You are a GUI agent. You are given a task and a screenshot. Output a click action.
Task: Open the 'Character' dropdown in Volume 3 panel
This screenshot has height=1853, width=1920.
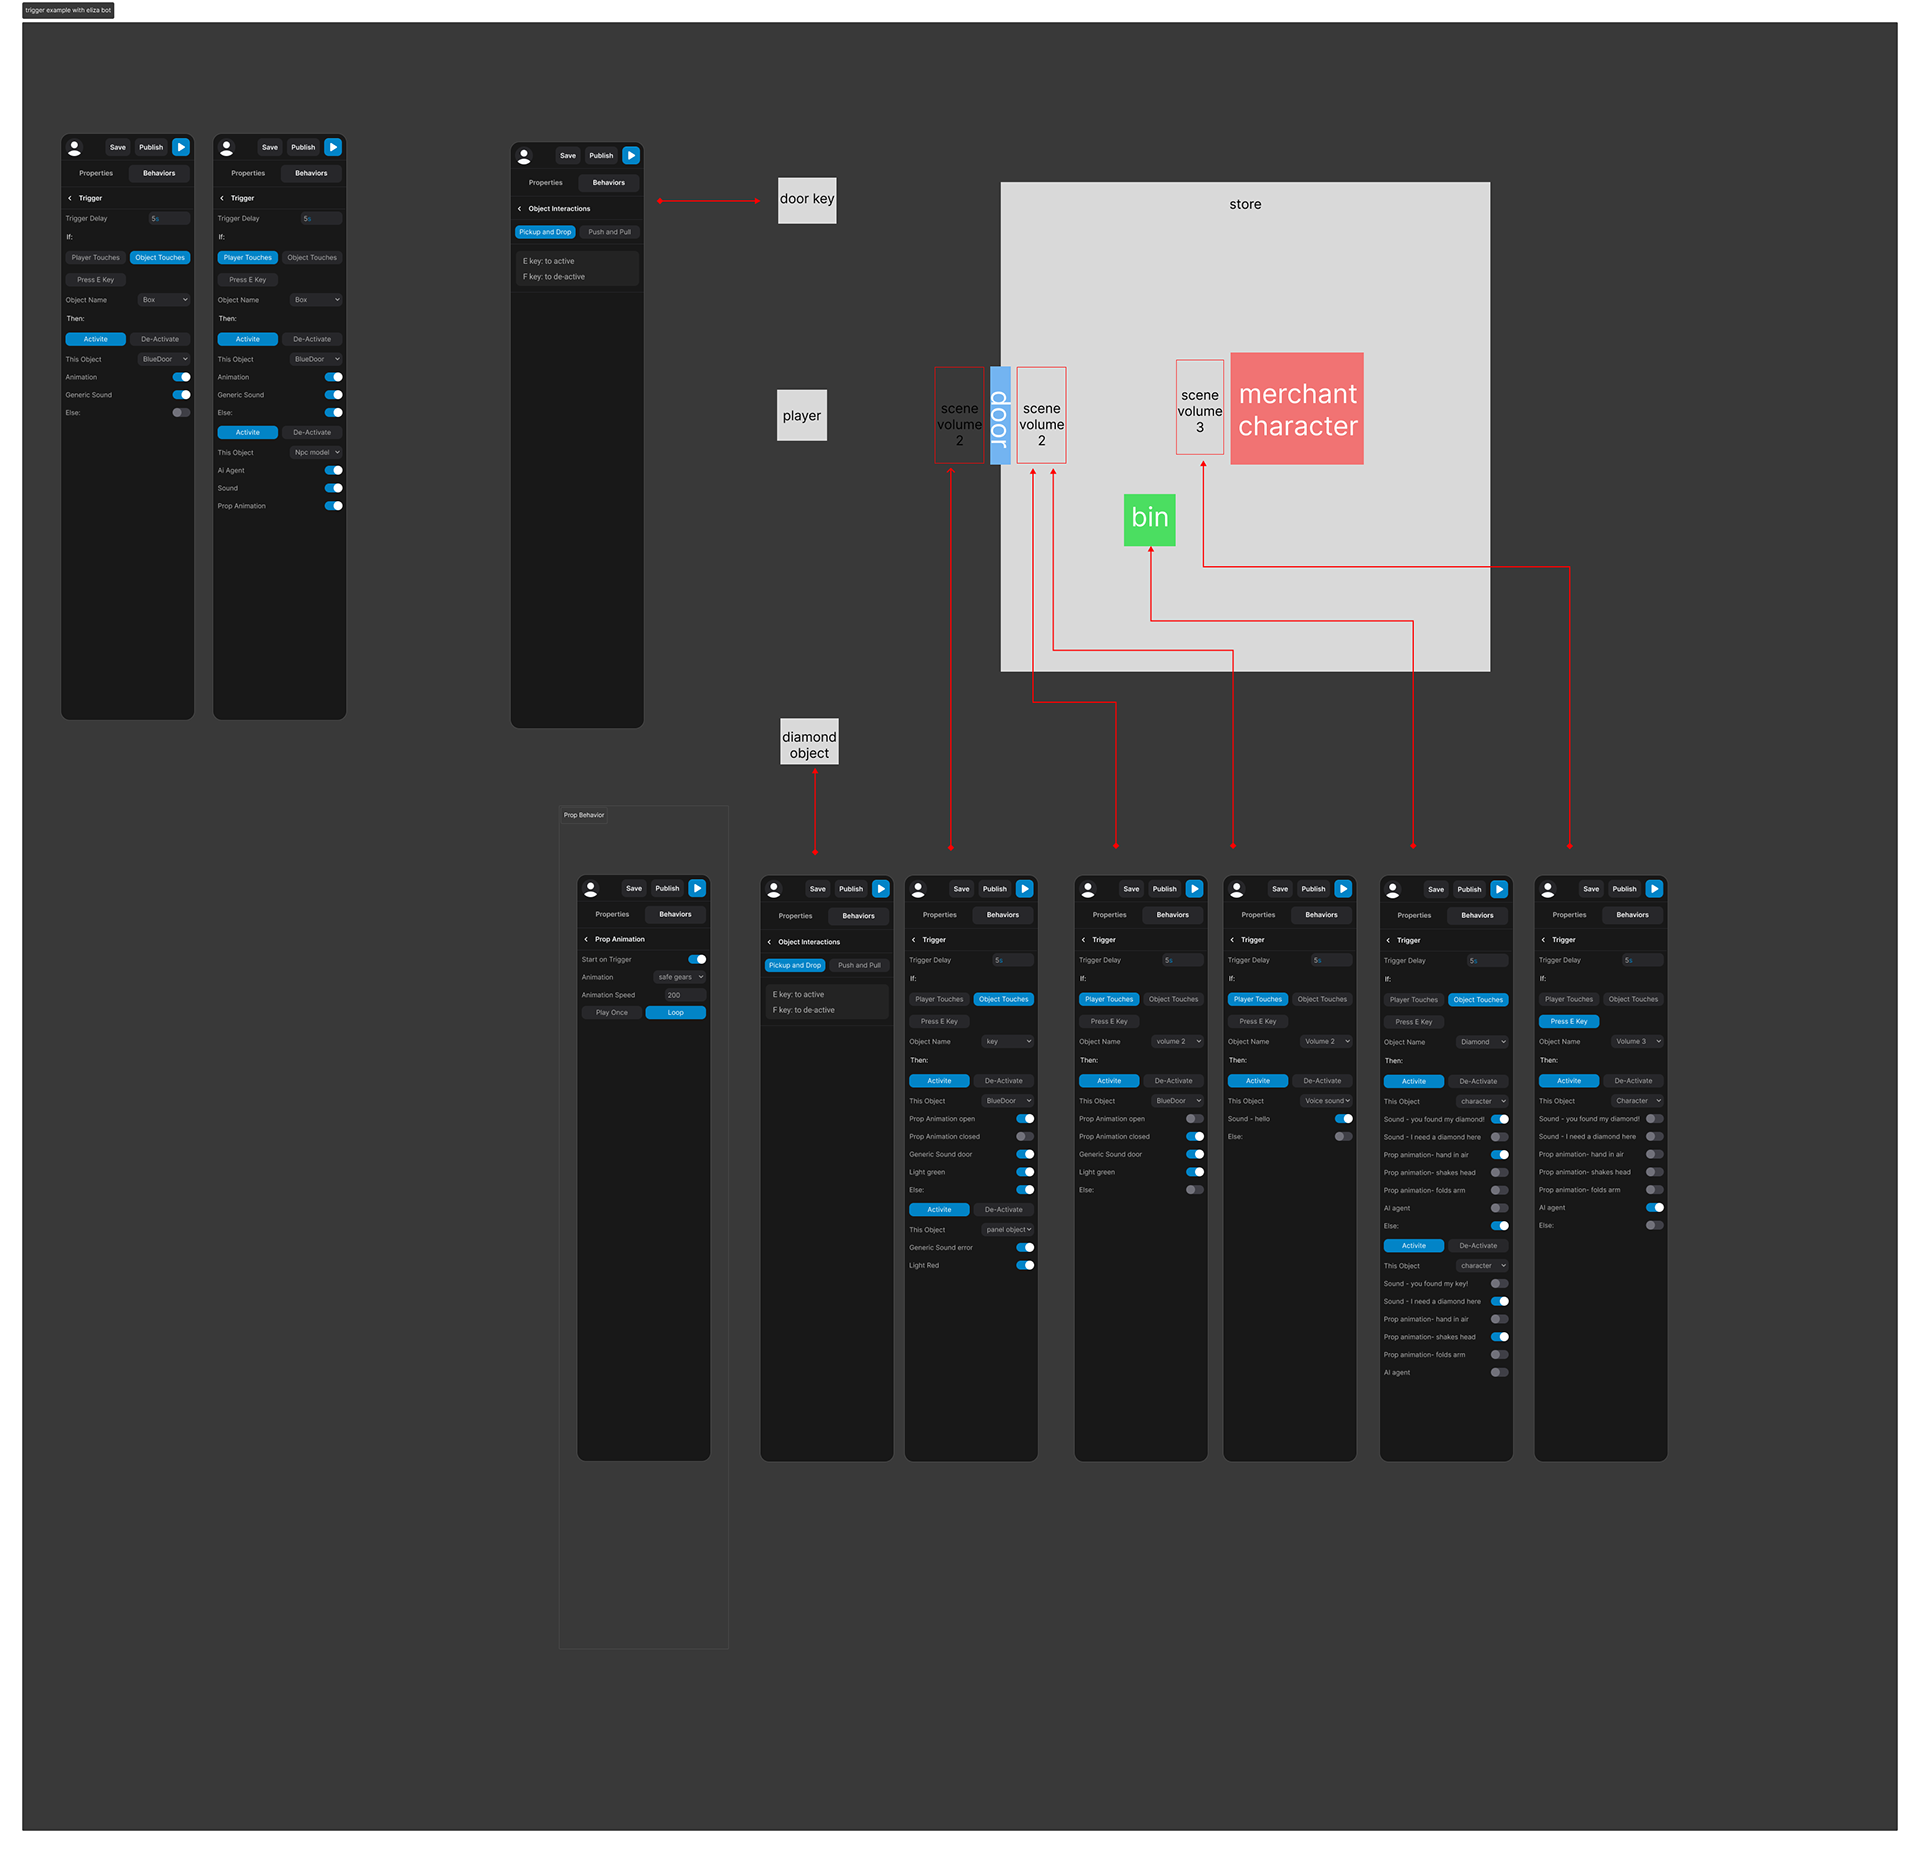point(1637,1101)
